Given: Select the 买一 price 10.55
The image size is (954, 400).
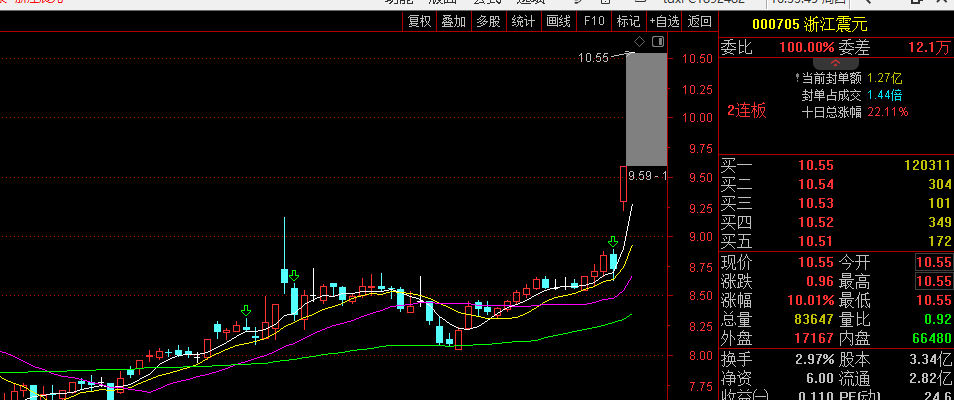Looking at the screenshot, I should (816, 166).
